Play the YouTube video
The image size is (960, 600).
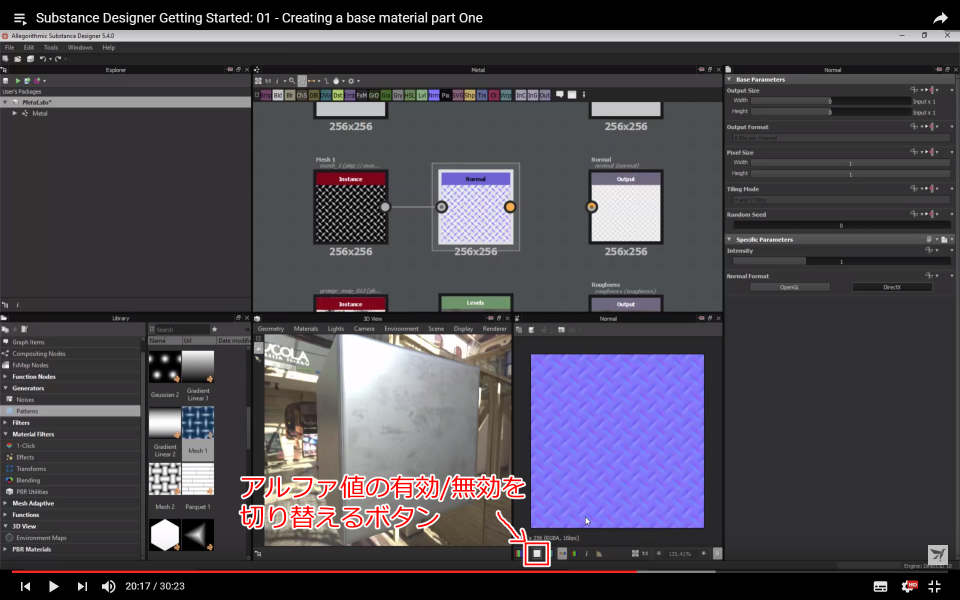(x=53, y=587)
